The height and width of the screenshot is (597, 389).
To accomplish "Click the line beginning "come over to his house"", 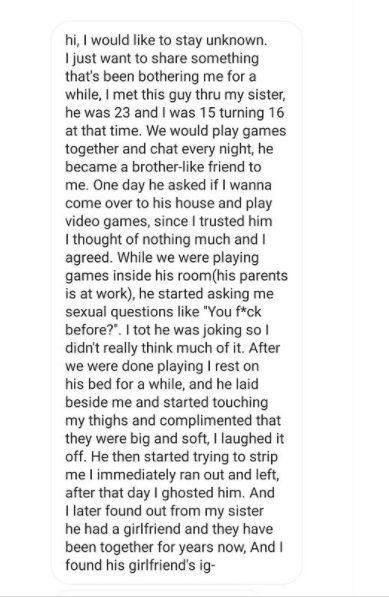I will pos(169,203).
